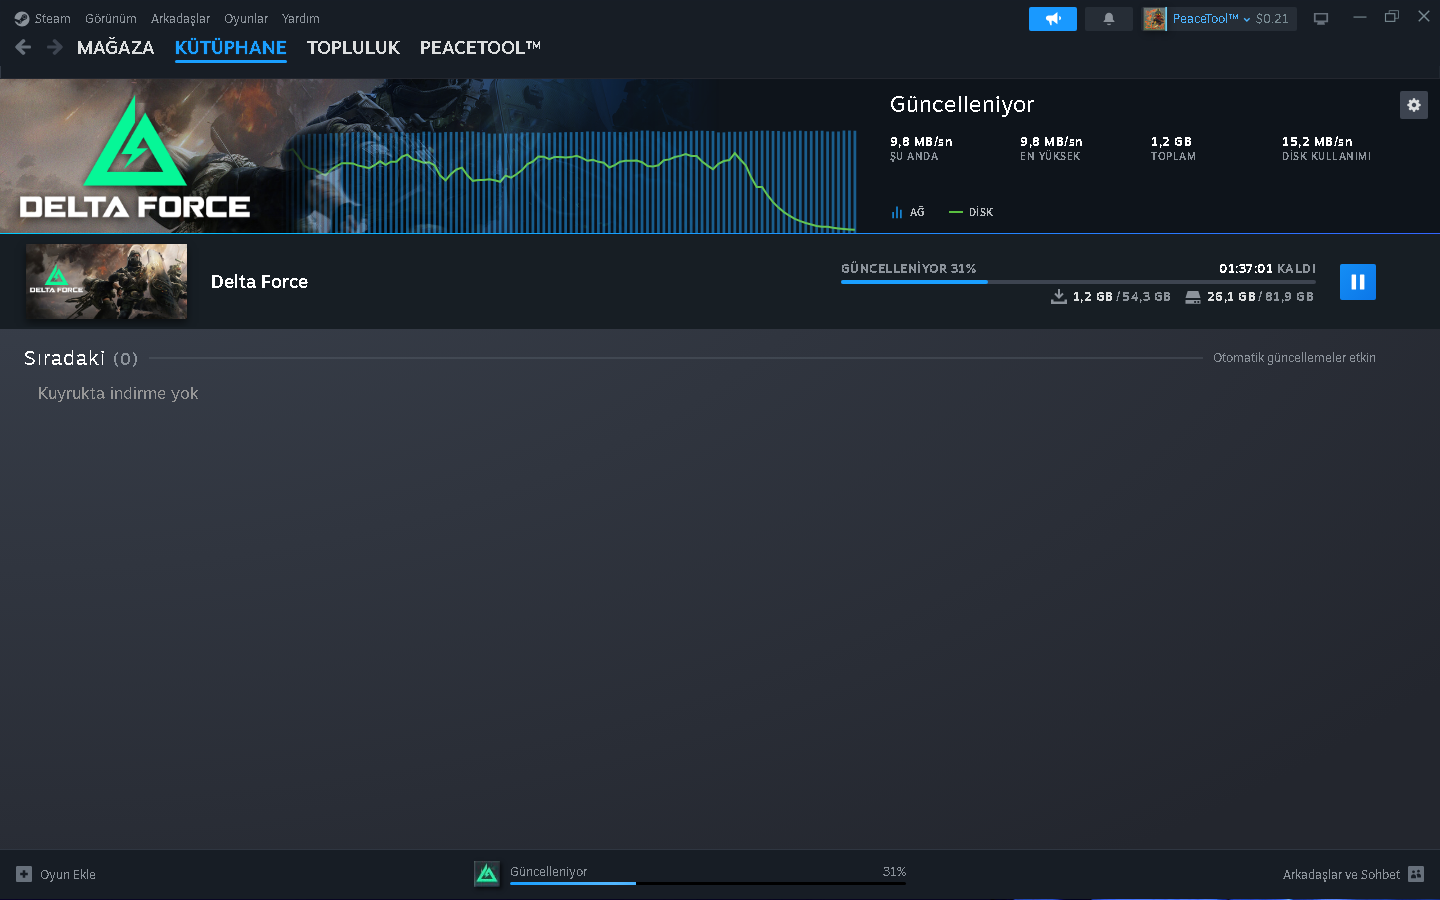Open the announcements megaphone button
Screen dimensions: 1440x900
click(1053, 19)
